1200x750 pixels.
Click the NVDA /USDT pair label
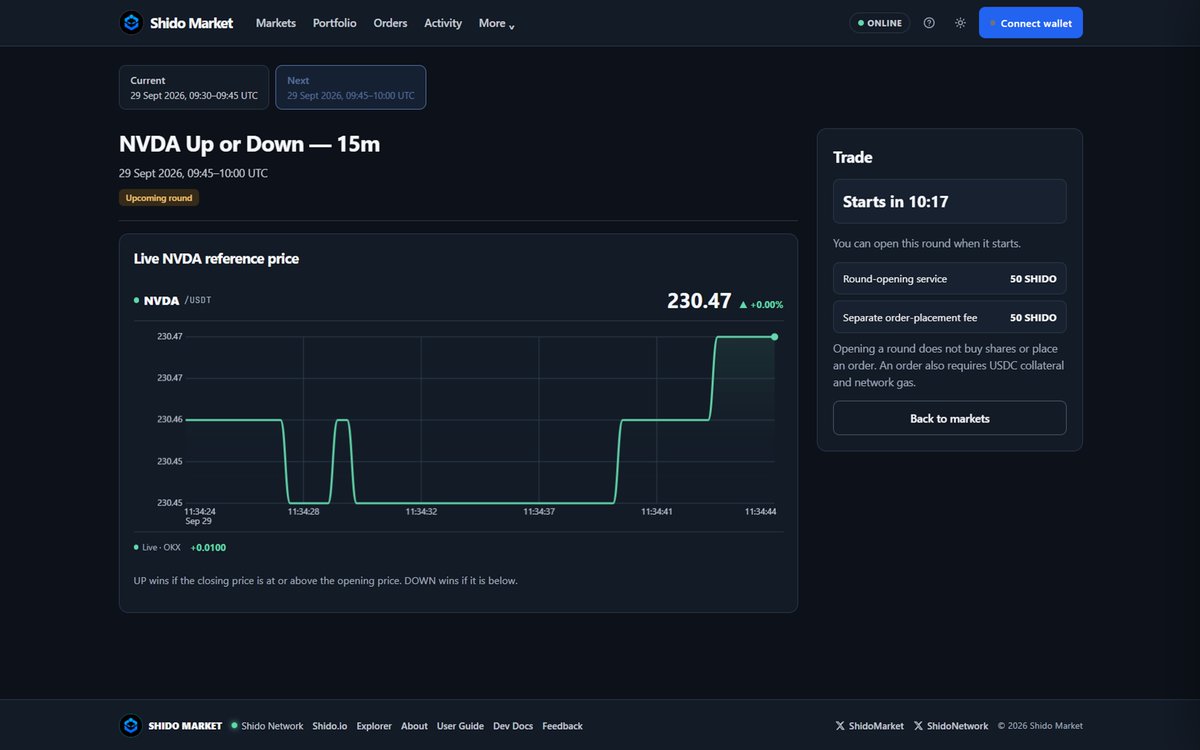click(x=173, y=300)
